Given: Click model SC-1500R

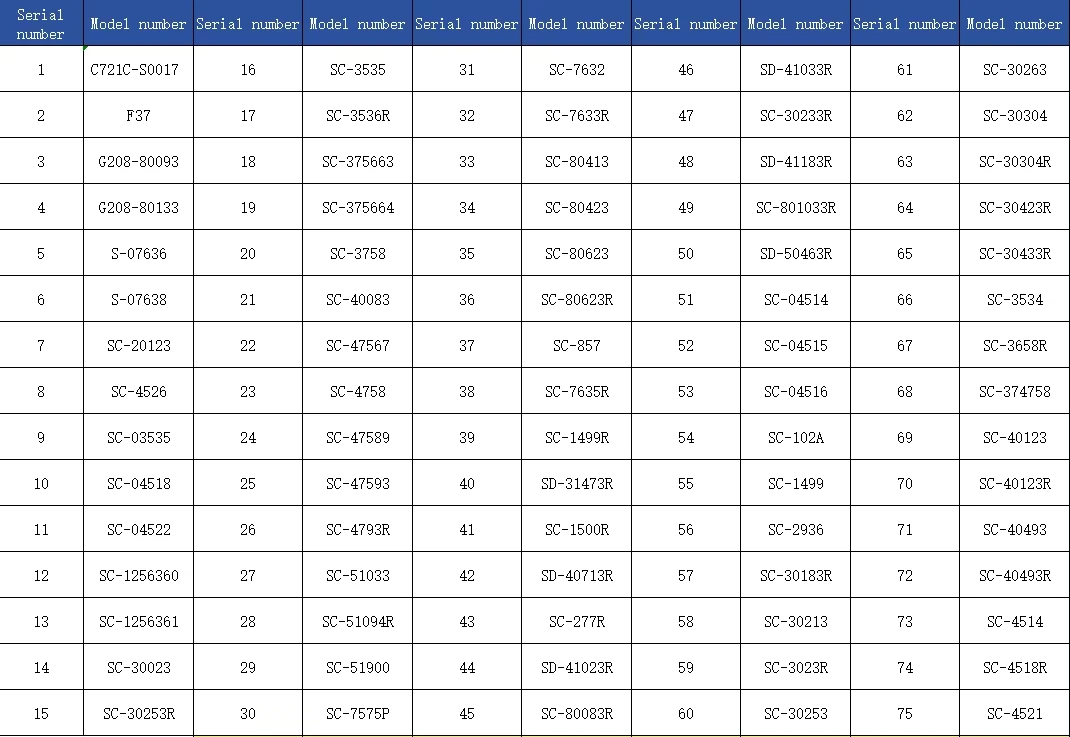Looking at the screenshot, I should (577, 529).
